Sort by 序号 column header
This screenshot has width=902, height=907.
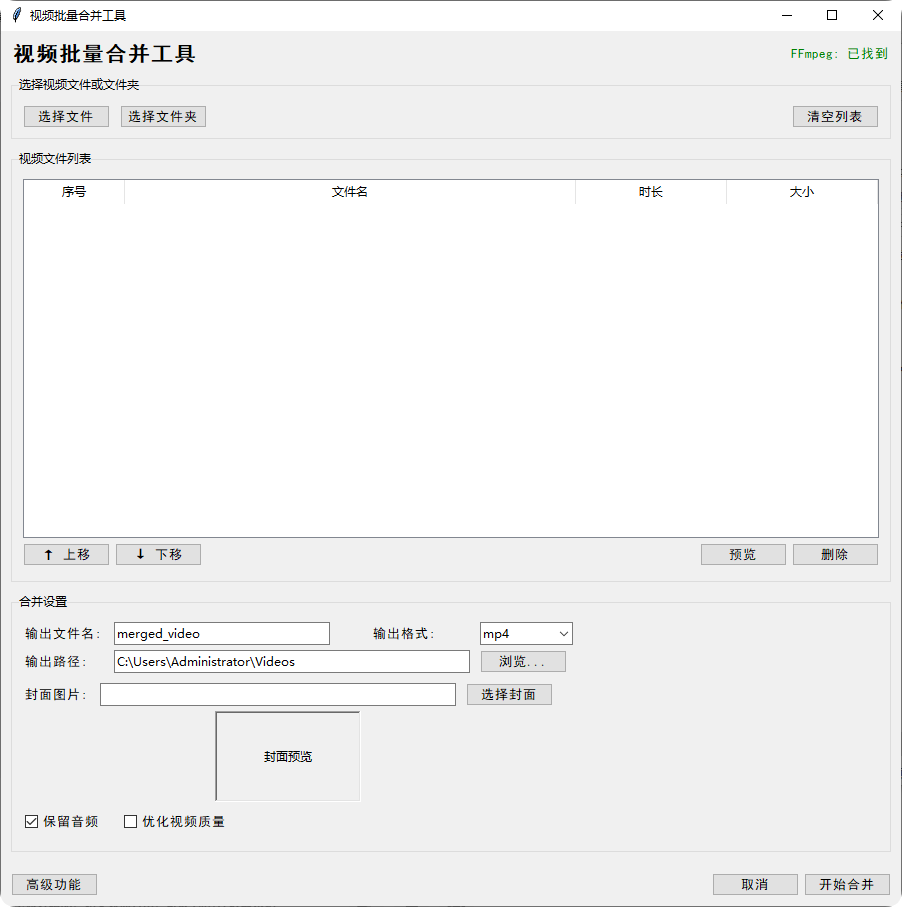click(x=74, y=192)
